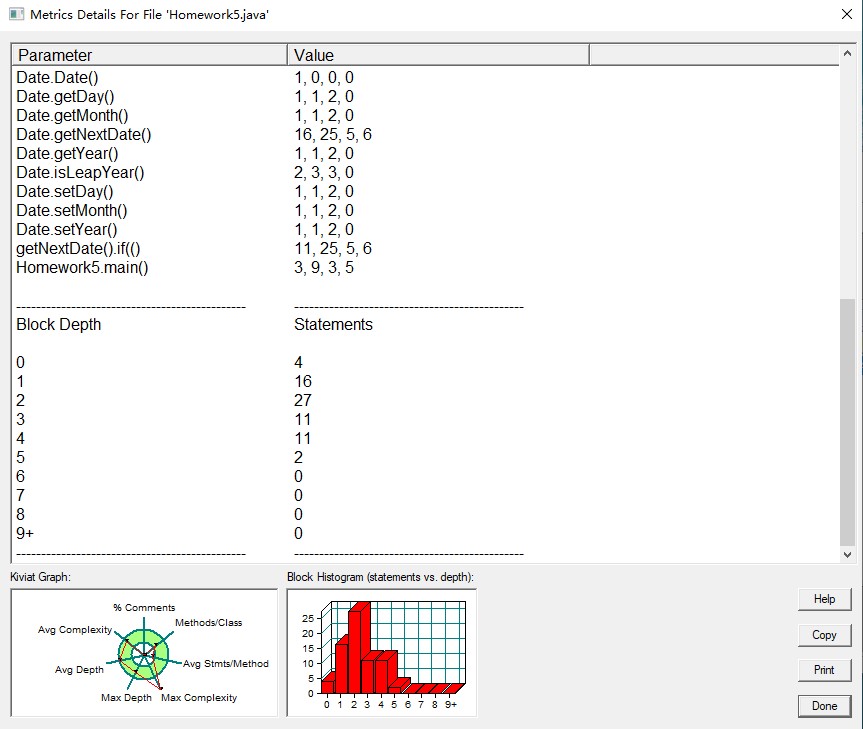Click the Value column header
863x729 pixels.
(438, 55)
